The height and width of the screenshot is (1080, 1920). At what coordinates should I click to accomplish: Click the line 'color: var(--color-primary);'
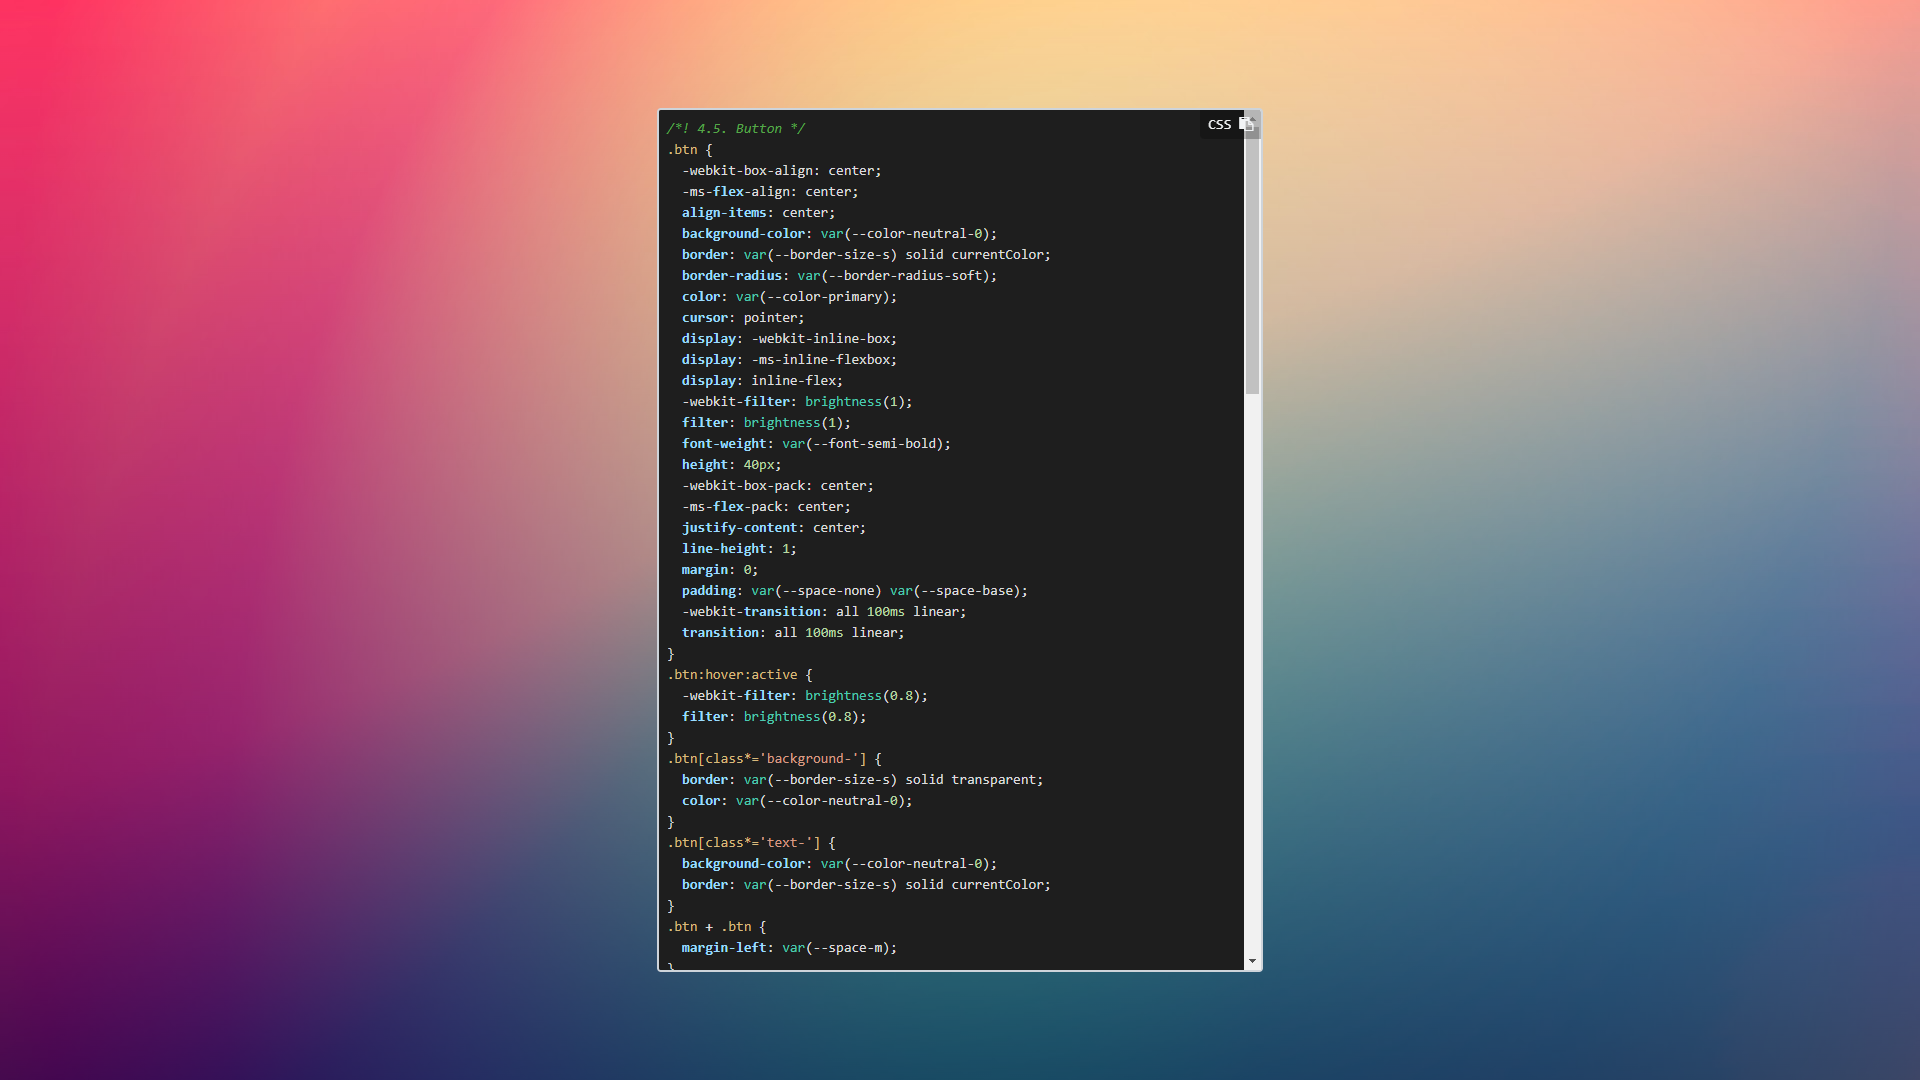pyautogui.click(x=789, y=297)
